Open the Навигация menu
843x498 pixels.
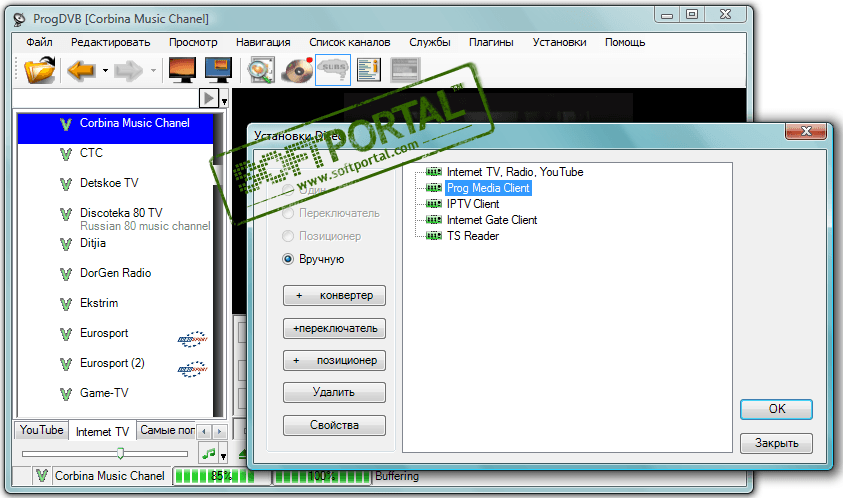coord(263,42)
